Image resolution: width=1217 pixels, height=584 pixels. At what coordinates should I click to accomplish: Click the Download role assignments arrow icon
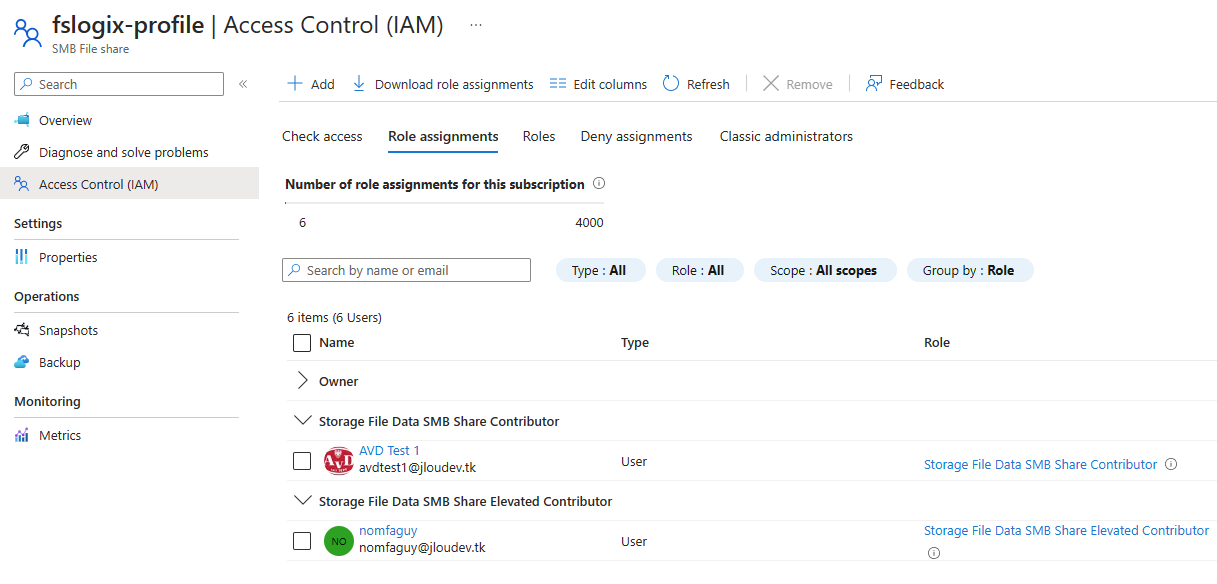(x=359, y=84)
